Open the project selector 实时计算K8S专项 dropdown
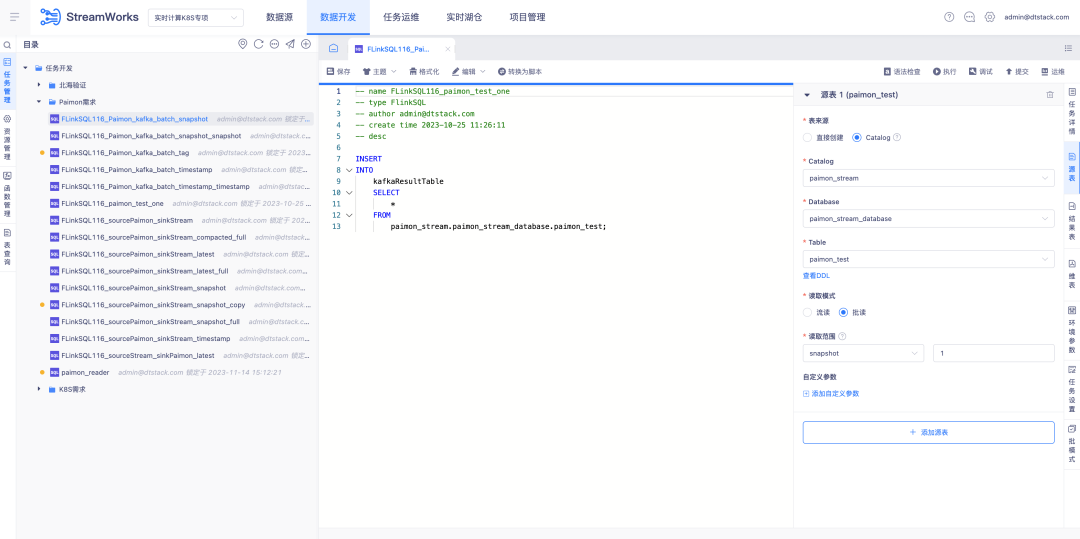1080x539 pixels. pyautogui.click(x=196, y=17)
